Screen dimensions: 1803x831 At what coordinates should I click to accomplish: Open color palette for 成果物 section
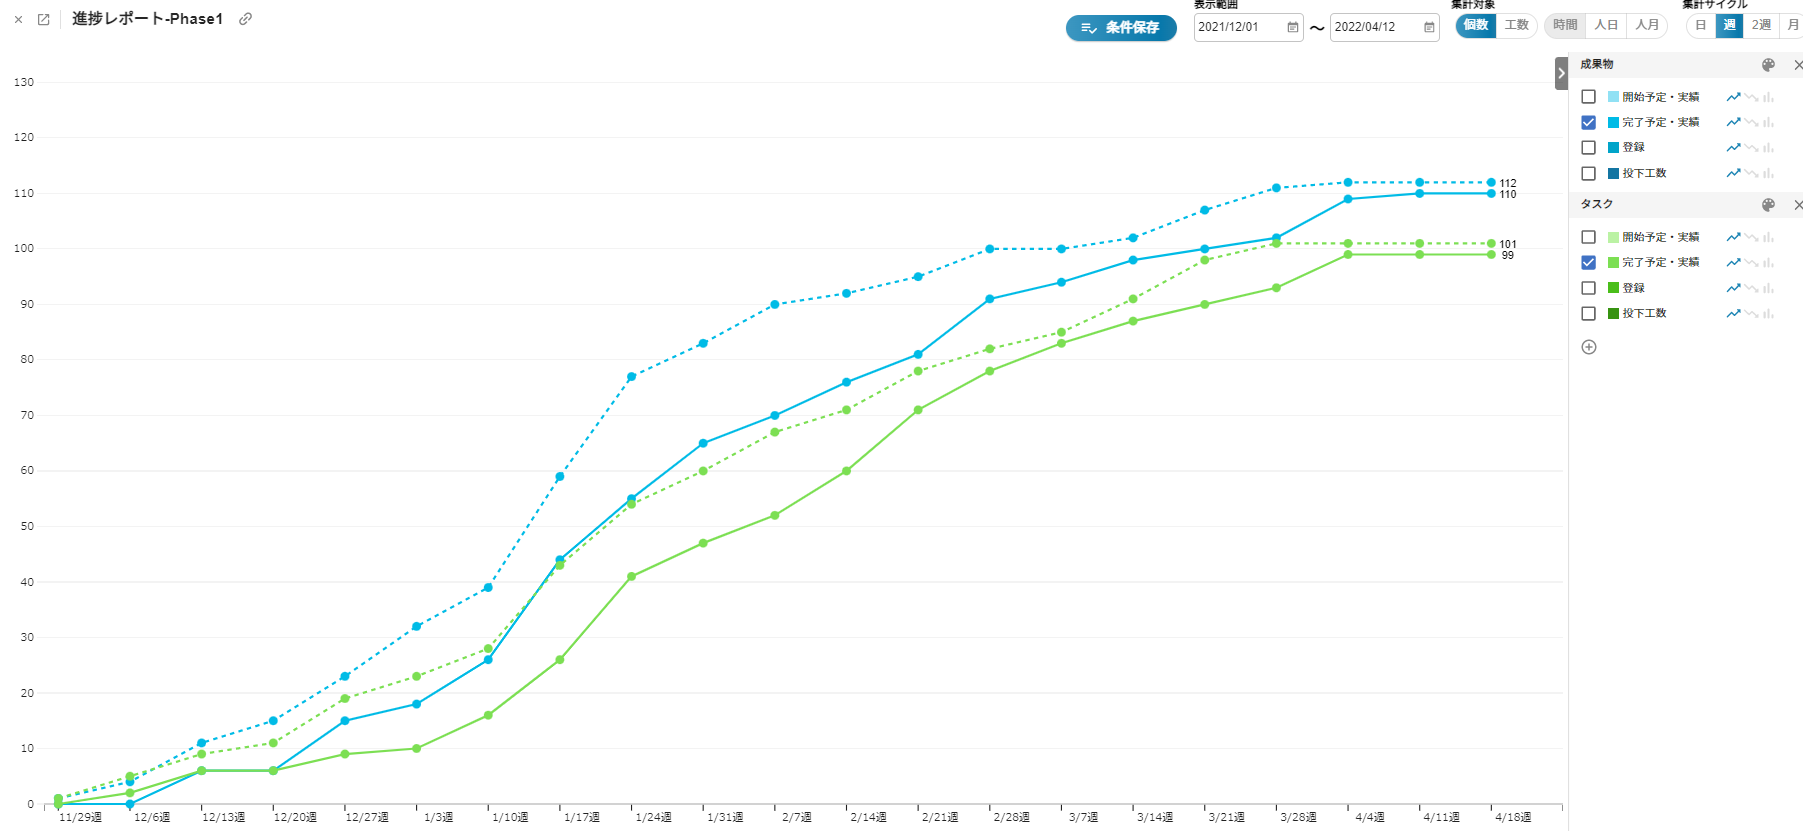tap(1768, 65)
